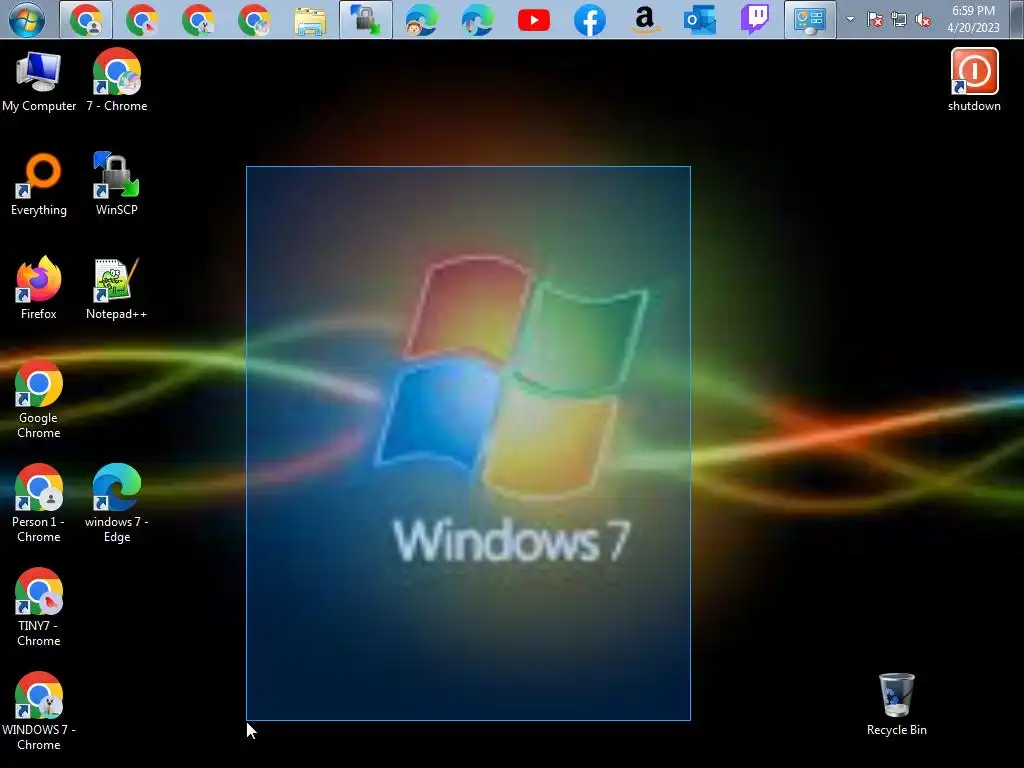Screen dimensions: 1024x768
Task: Open File Explorer from the taskbar
Action: point(310,20)
